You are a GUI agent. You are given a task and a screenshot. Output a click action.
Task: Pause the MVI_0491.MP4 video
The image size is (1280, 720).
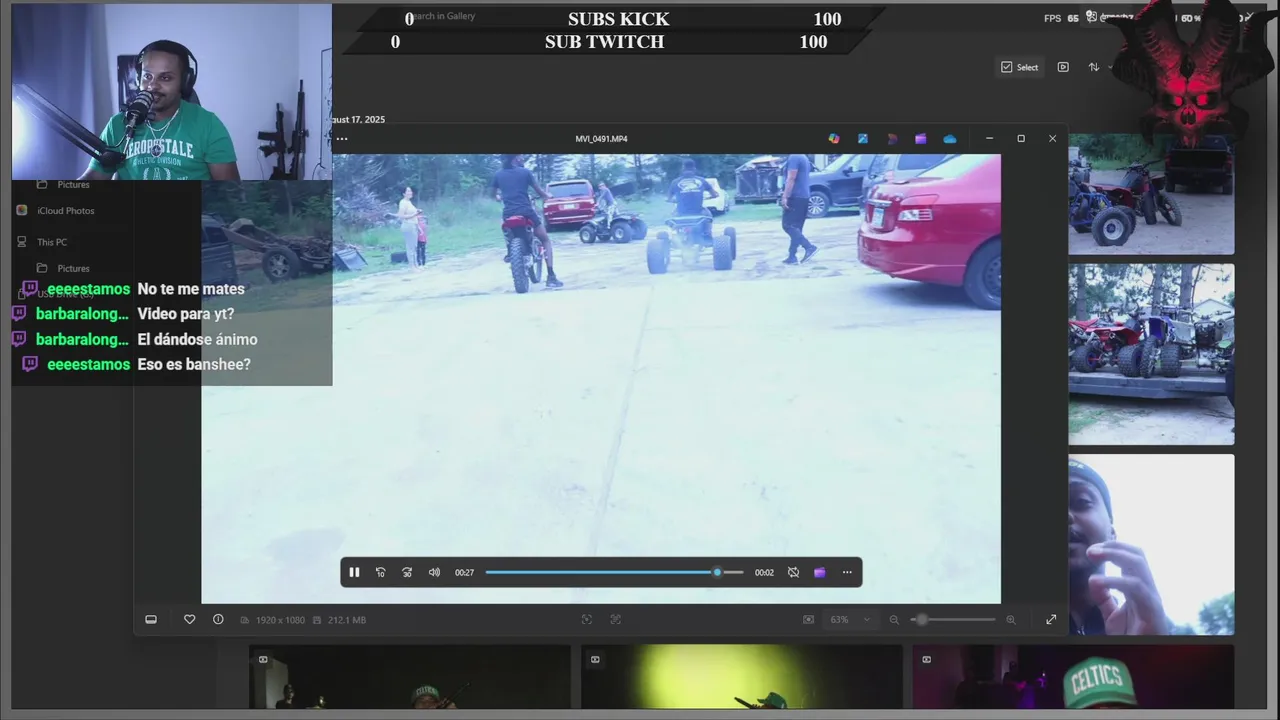354,572
